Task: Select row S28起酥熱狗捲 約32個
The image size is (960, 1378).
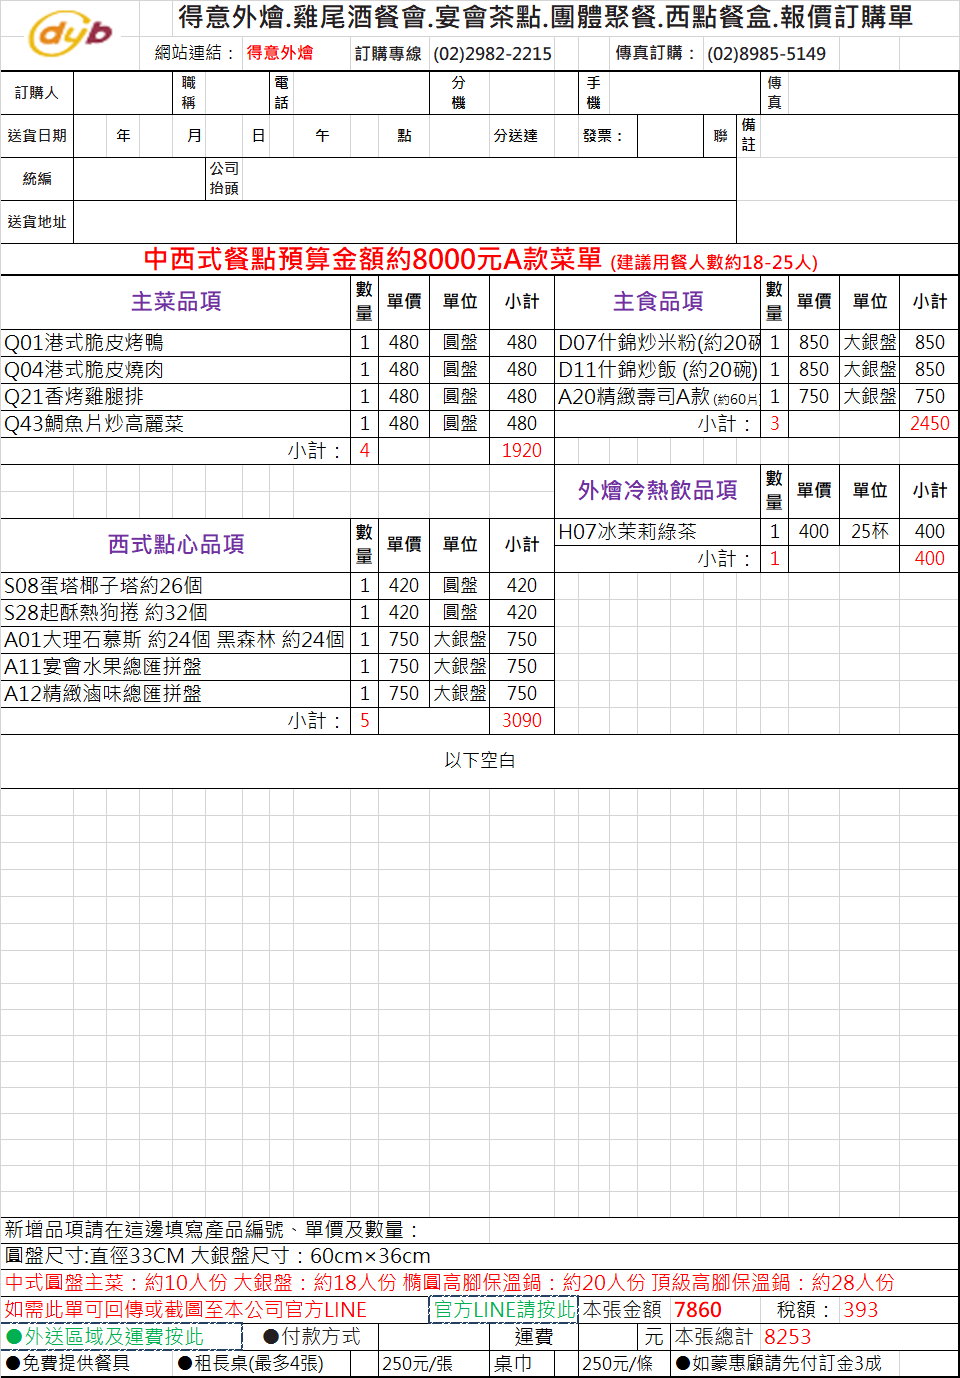Action: tap(276, 613)
